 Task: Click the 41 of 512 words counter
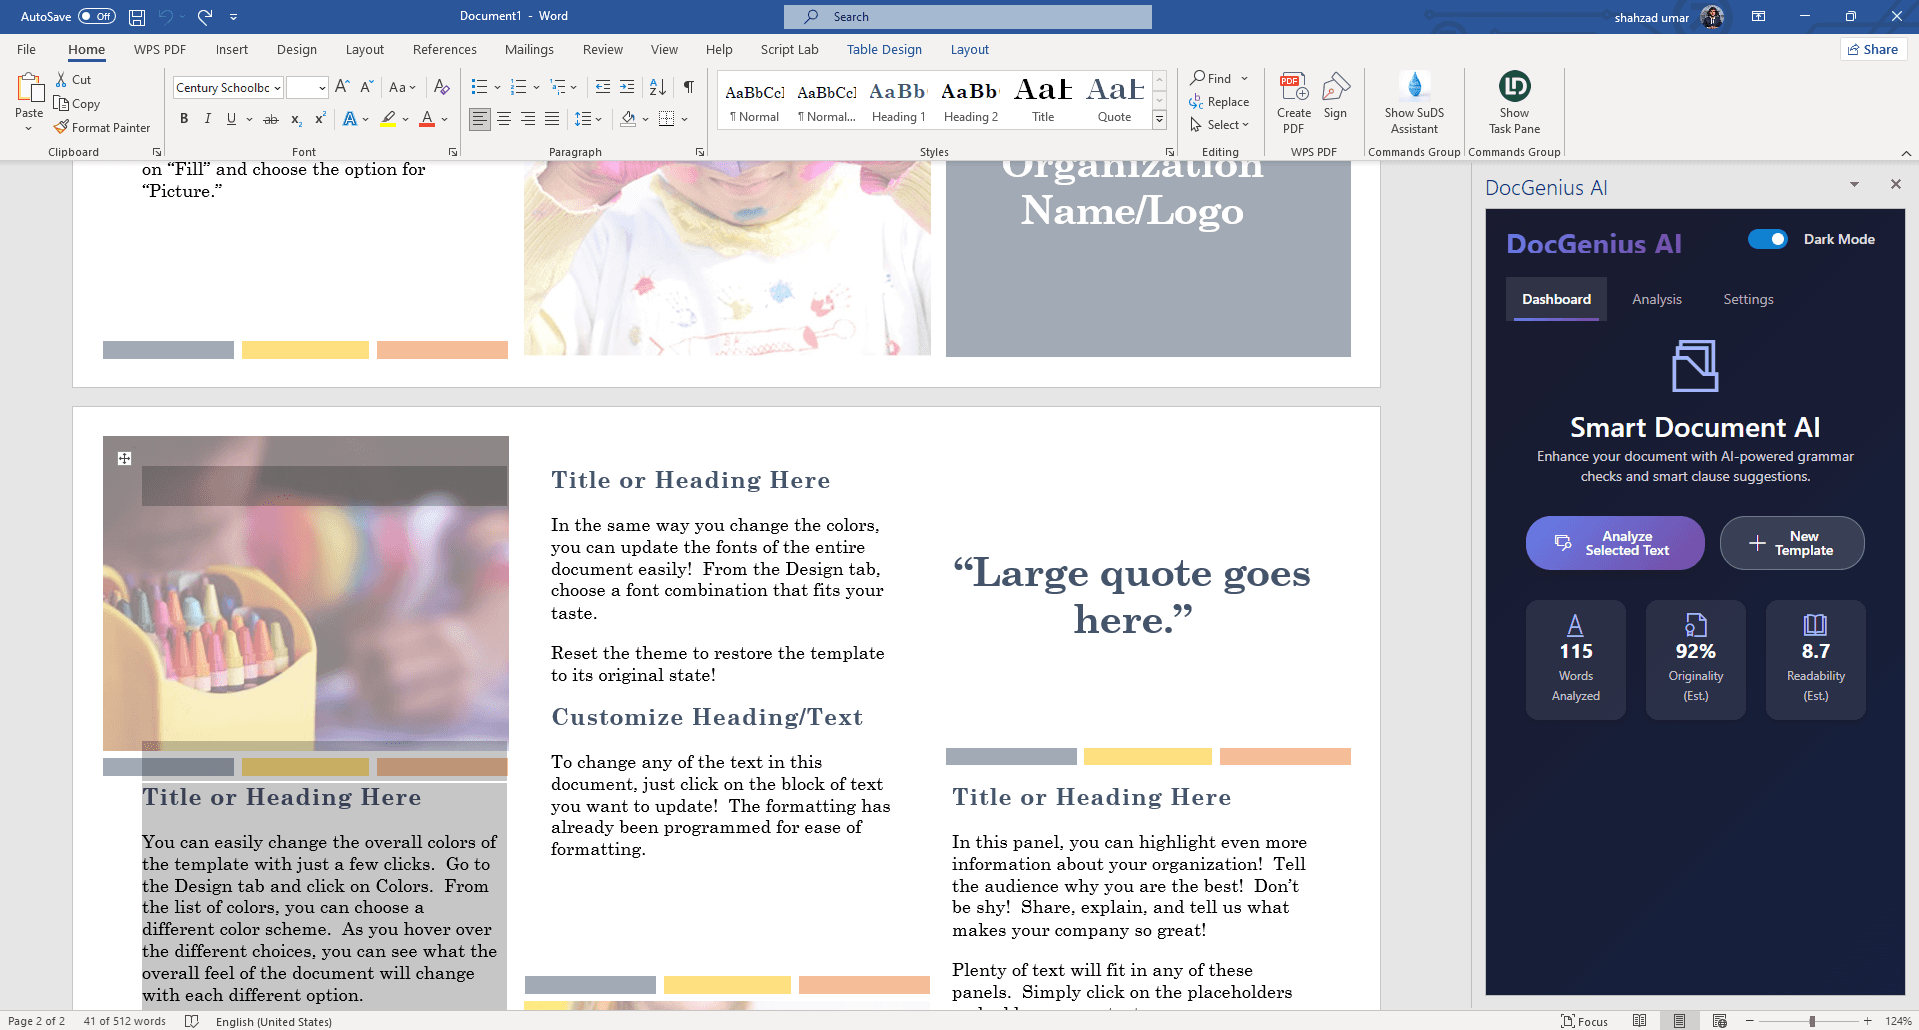[124, 1021]
